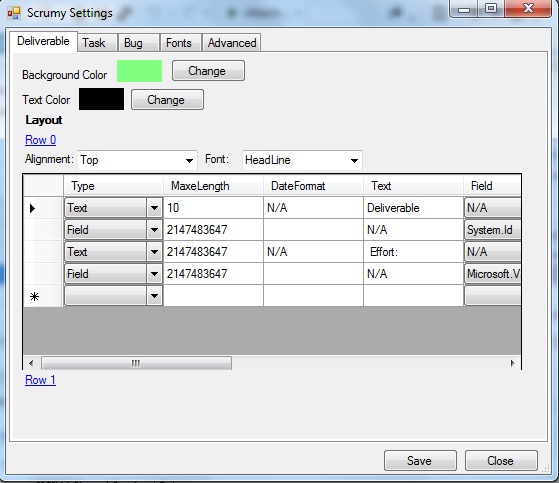This screenshot has width=559, height=483.
Task: Click the Scrumy Settings window icon
Action: point(14,13)
